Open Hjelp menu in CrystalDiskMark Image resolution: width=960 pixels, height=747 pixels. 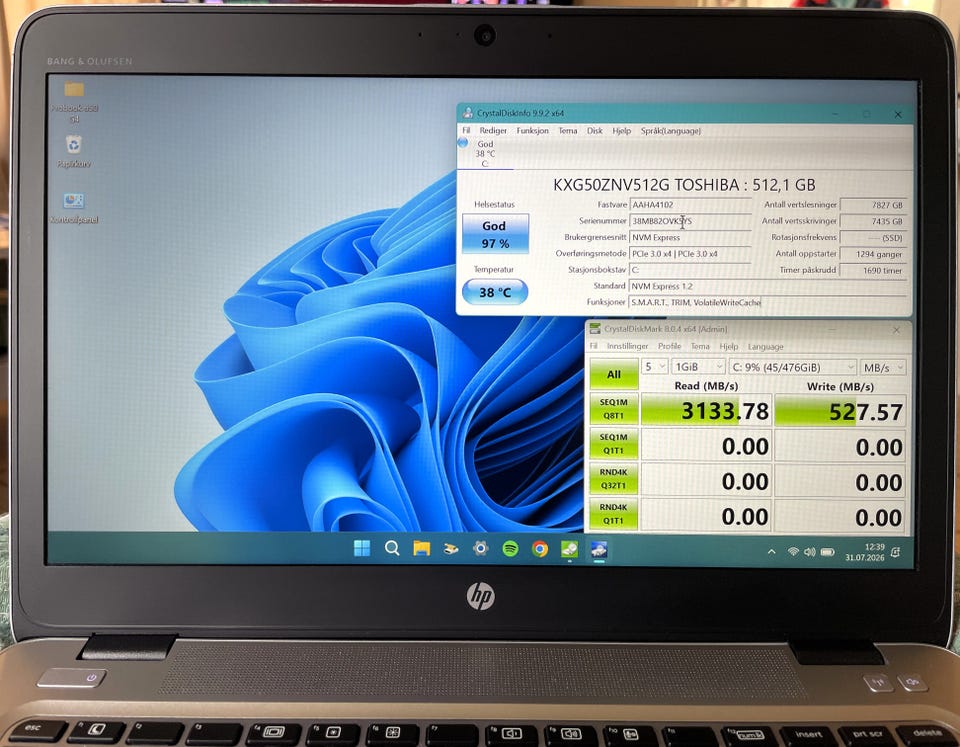pyautogui.click(x=729, y=346)
